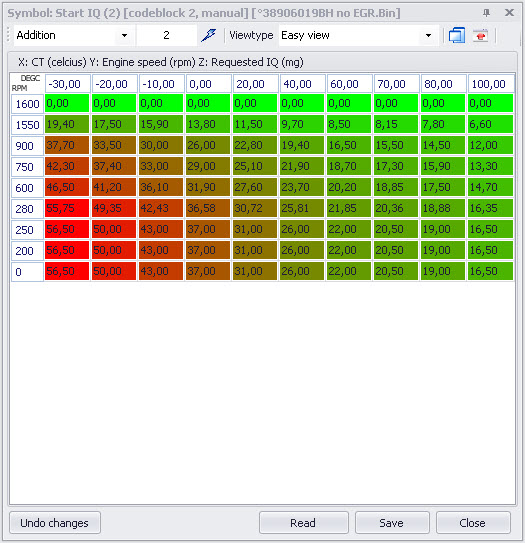This screenshot has width=525, height=543.
Task: Select the 1600 RPM row header
Action: point(27,104)
